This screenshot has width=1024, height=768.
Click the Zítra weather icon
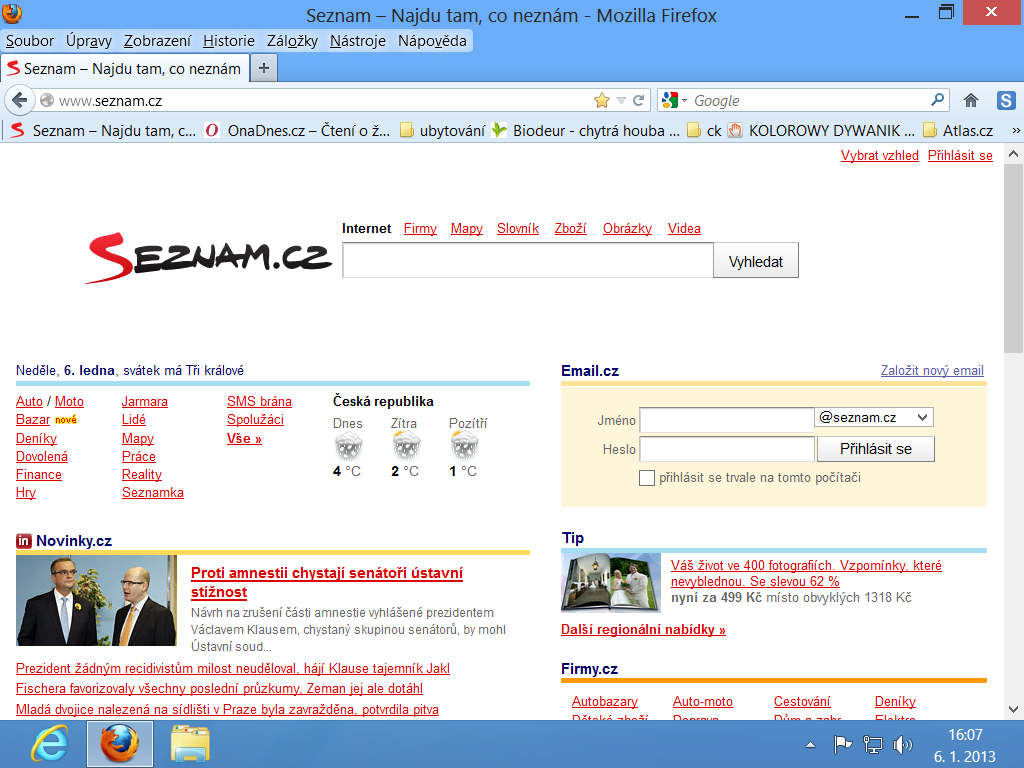(406, 447)
